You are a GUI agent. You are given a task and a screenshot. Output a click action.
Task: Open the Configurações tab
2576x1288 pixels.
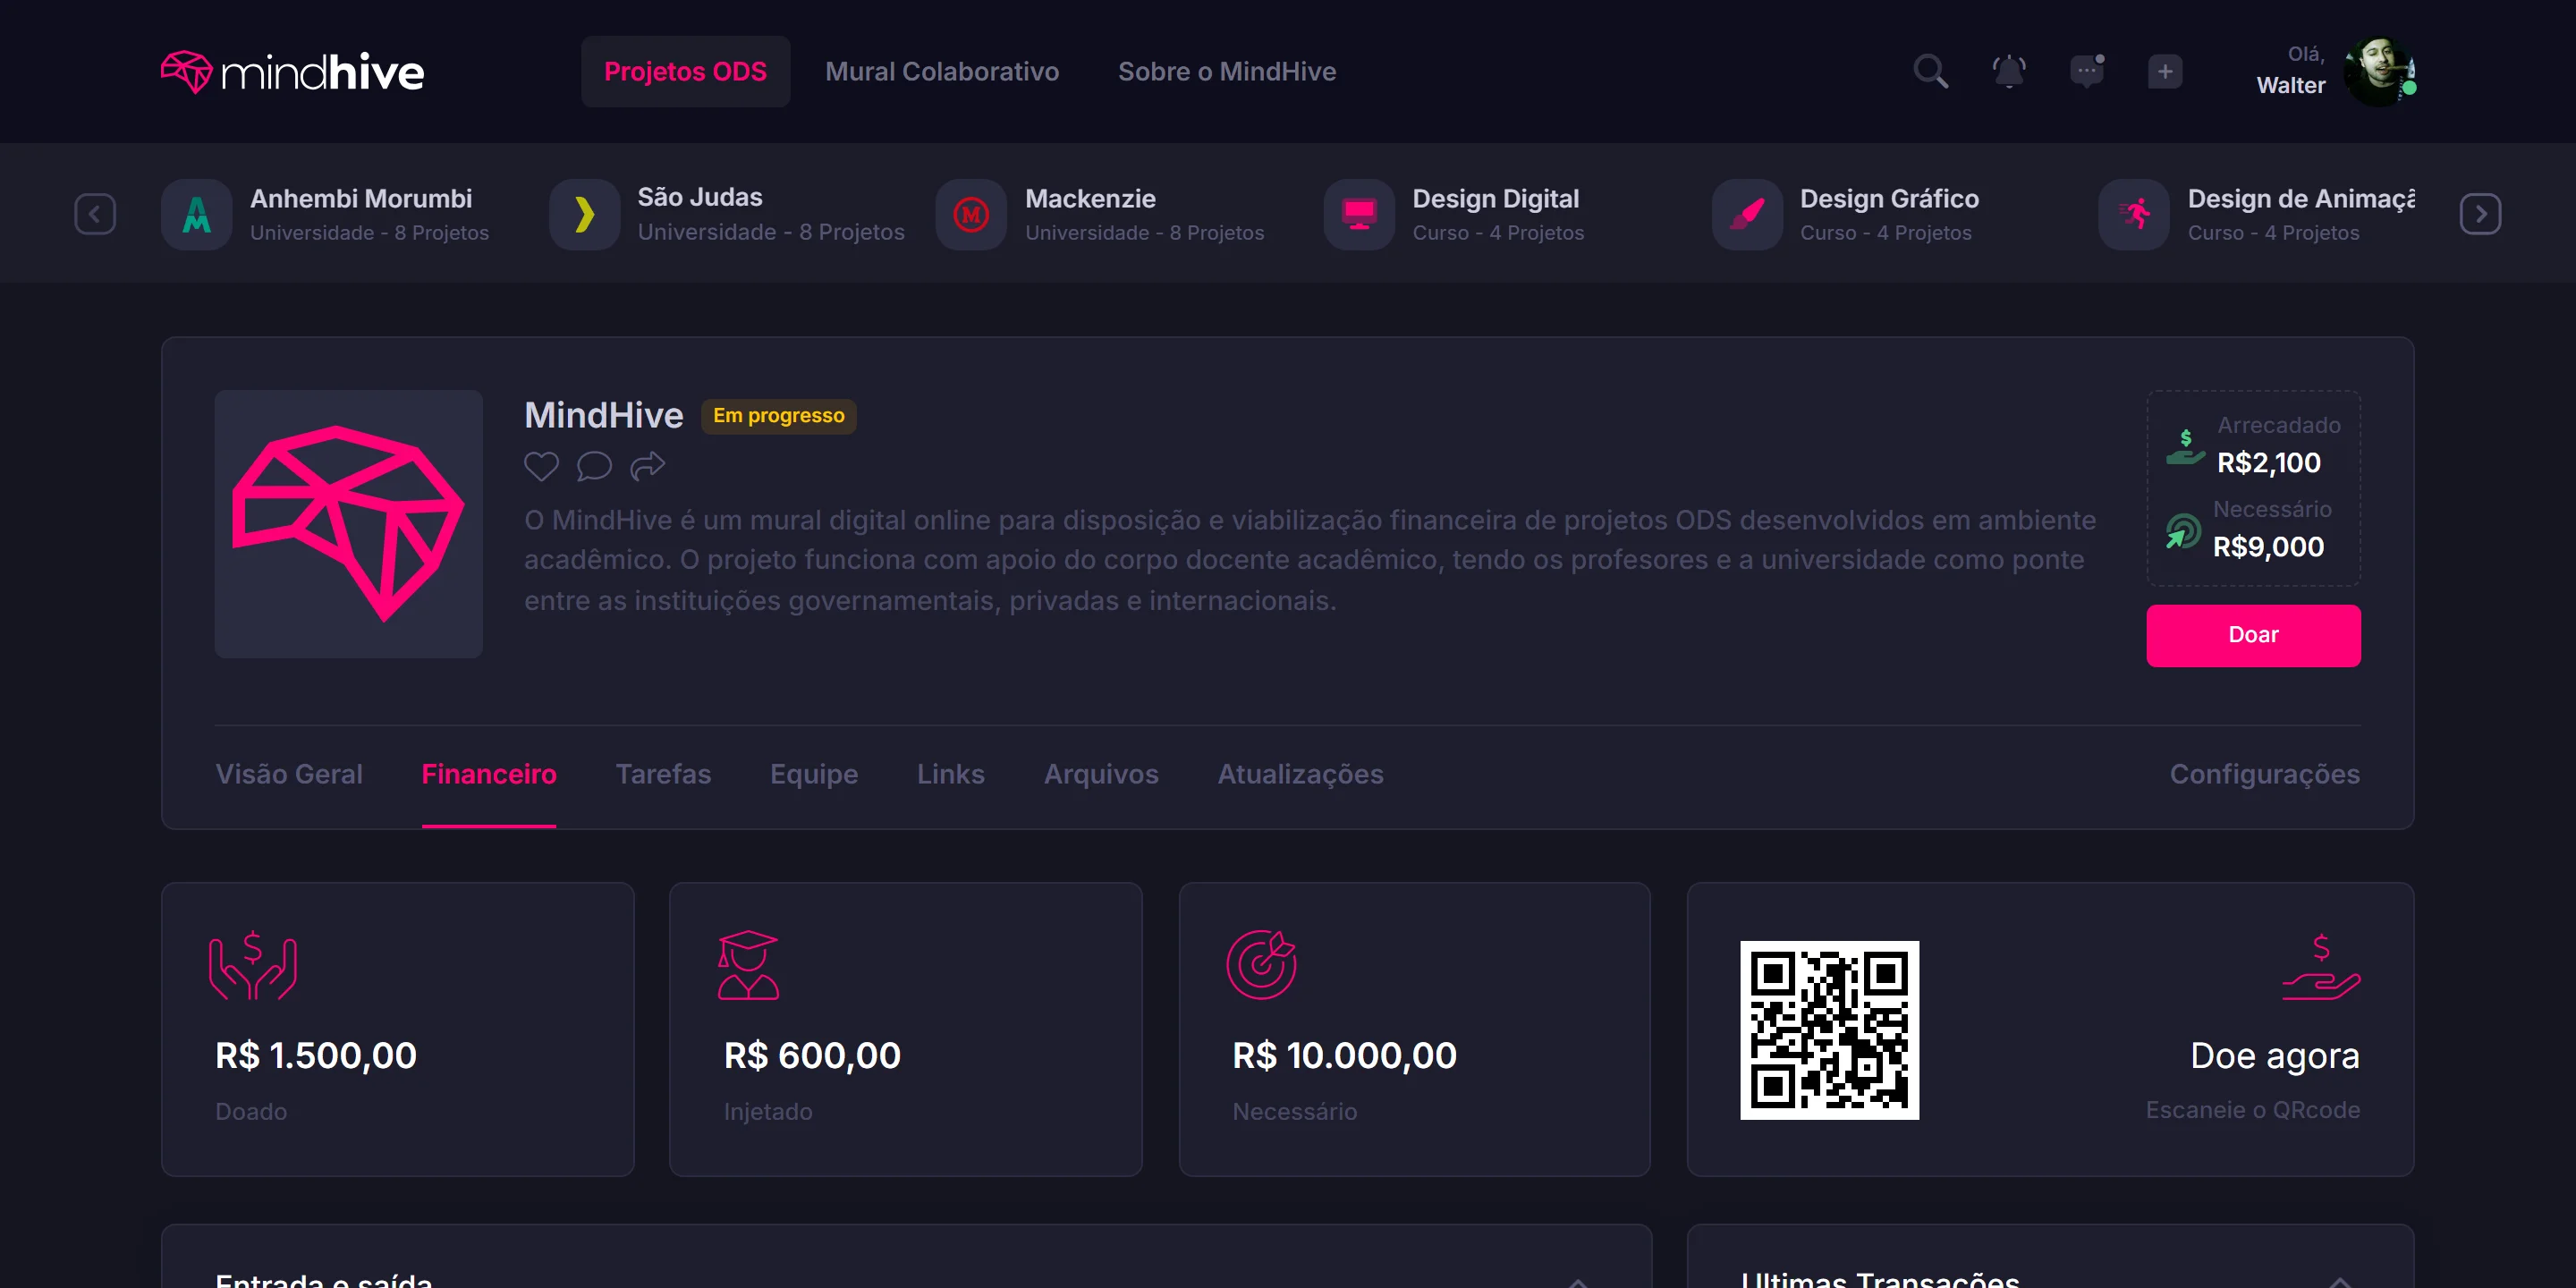[x=2264, y=774]
